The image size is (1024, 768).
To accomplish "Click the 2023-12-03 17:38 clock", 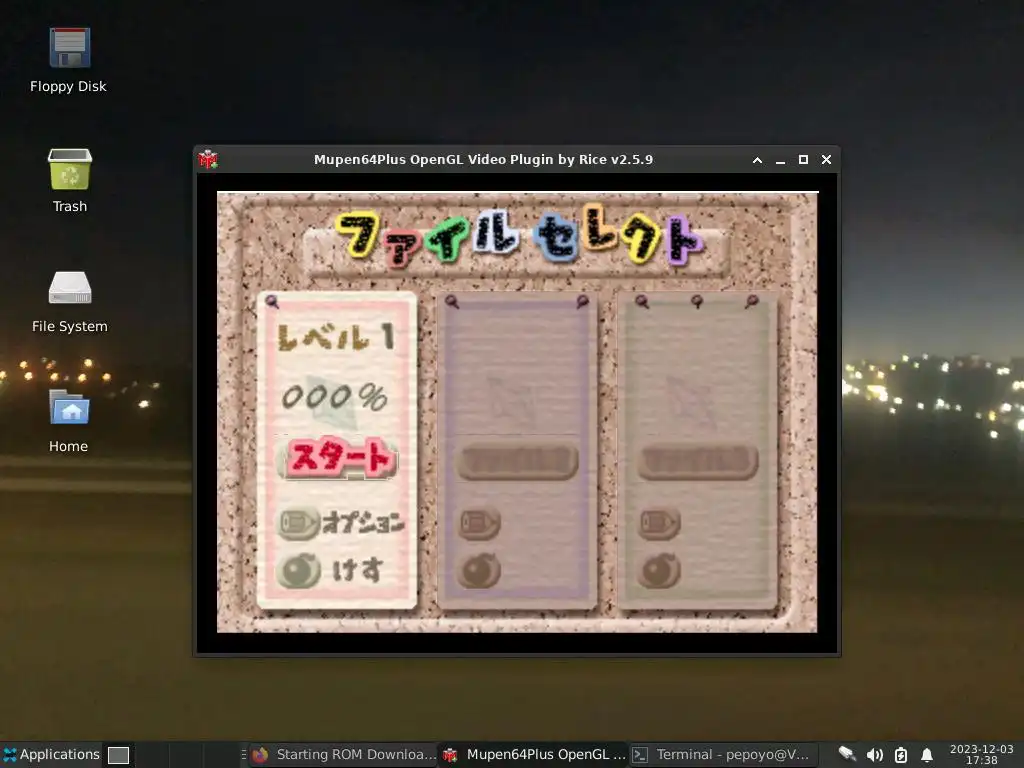I will coord(982,754).
